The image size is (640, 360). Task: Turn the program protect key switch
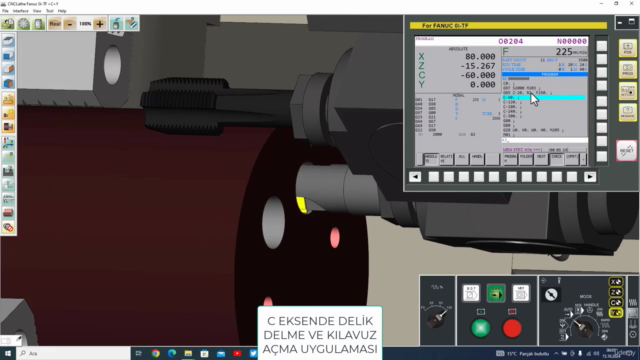[x=551, y=294]
